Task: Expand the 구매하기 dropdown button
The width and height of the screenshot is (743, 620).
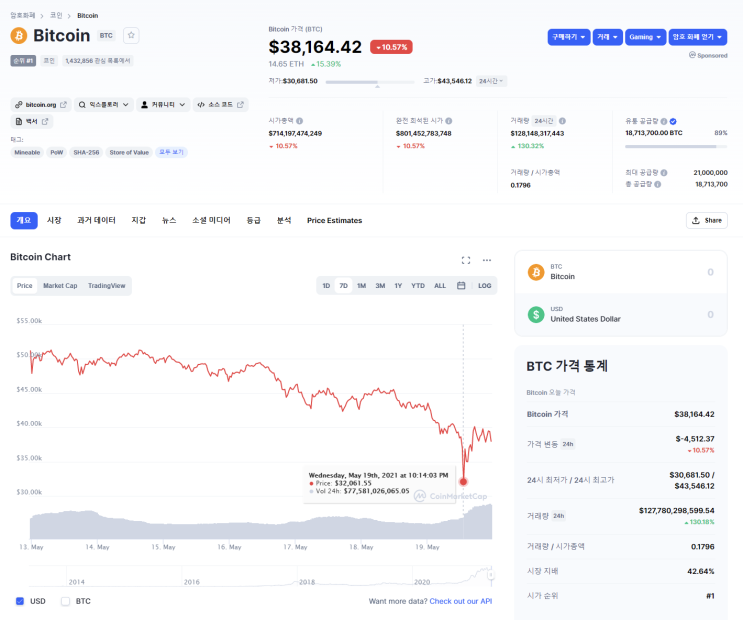Action: tap(569, 37)
